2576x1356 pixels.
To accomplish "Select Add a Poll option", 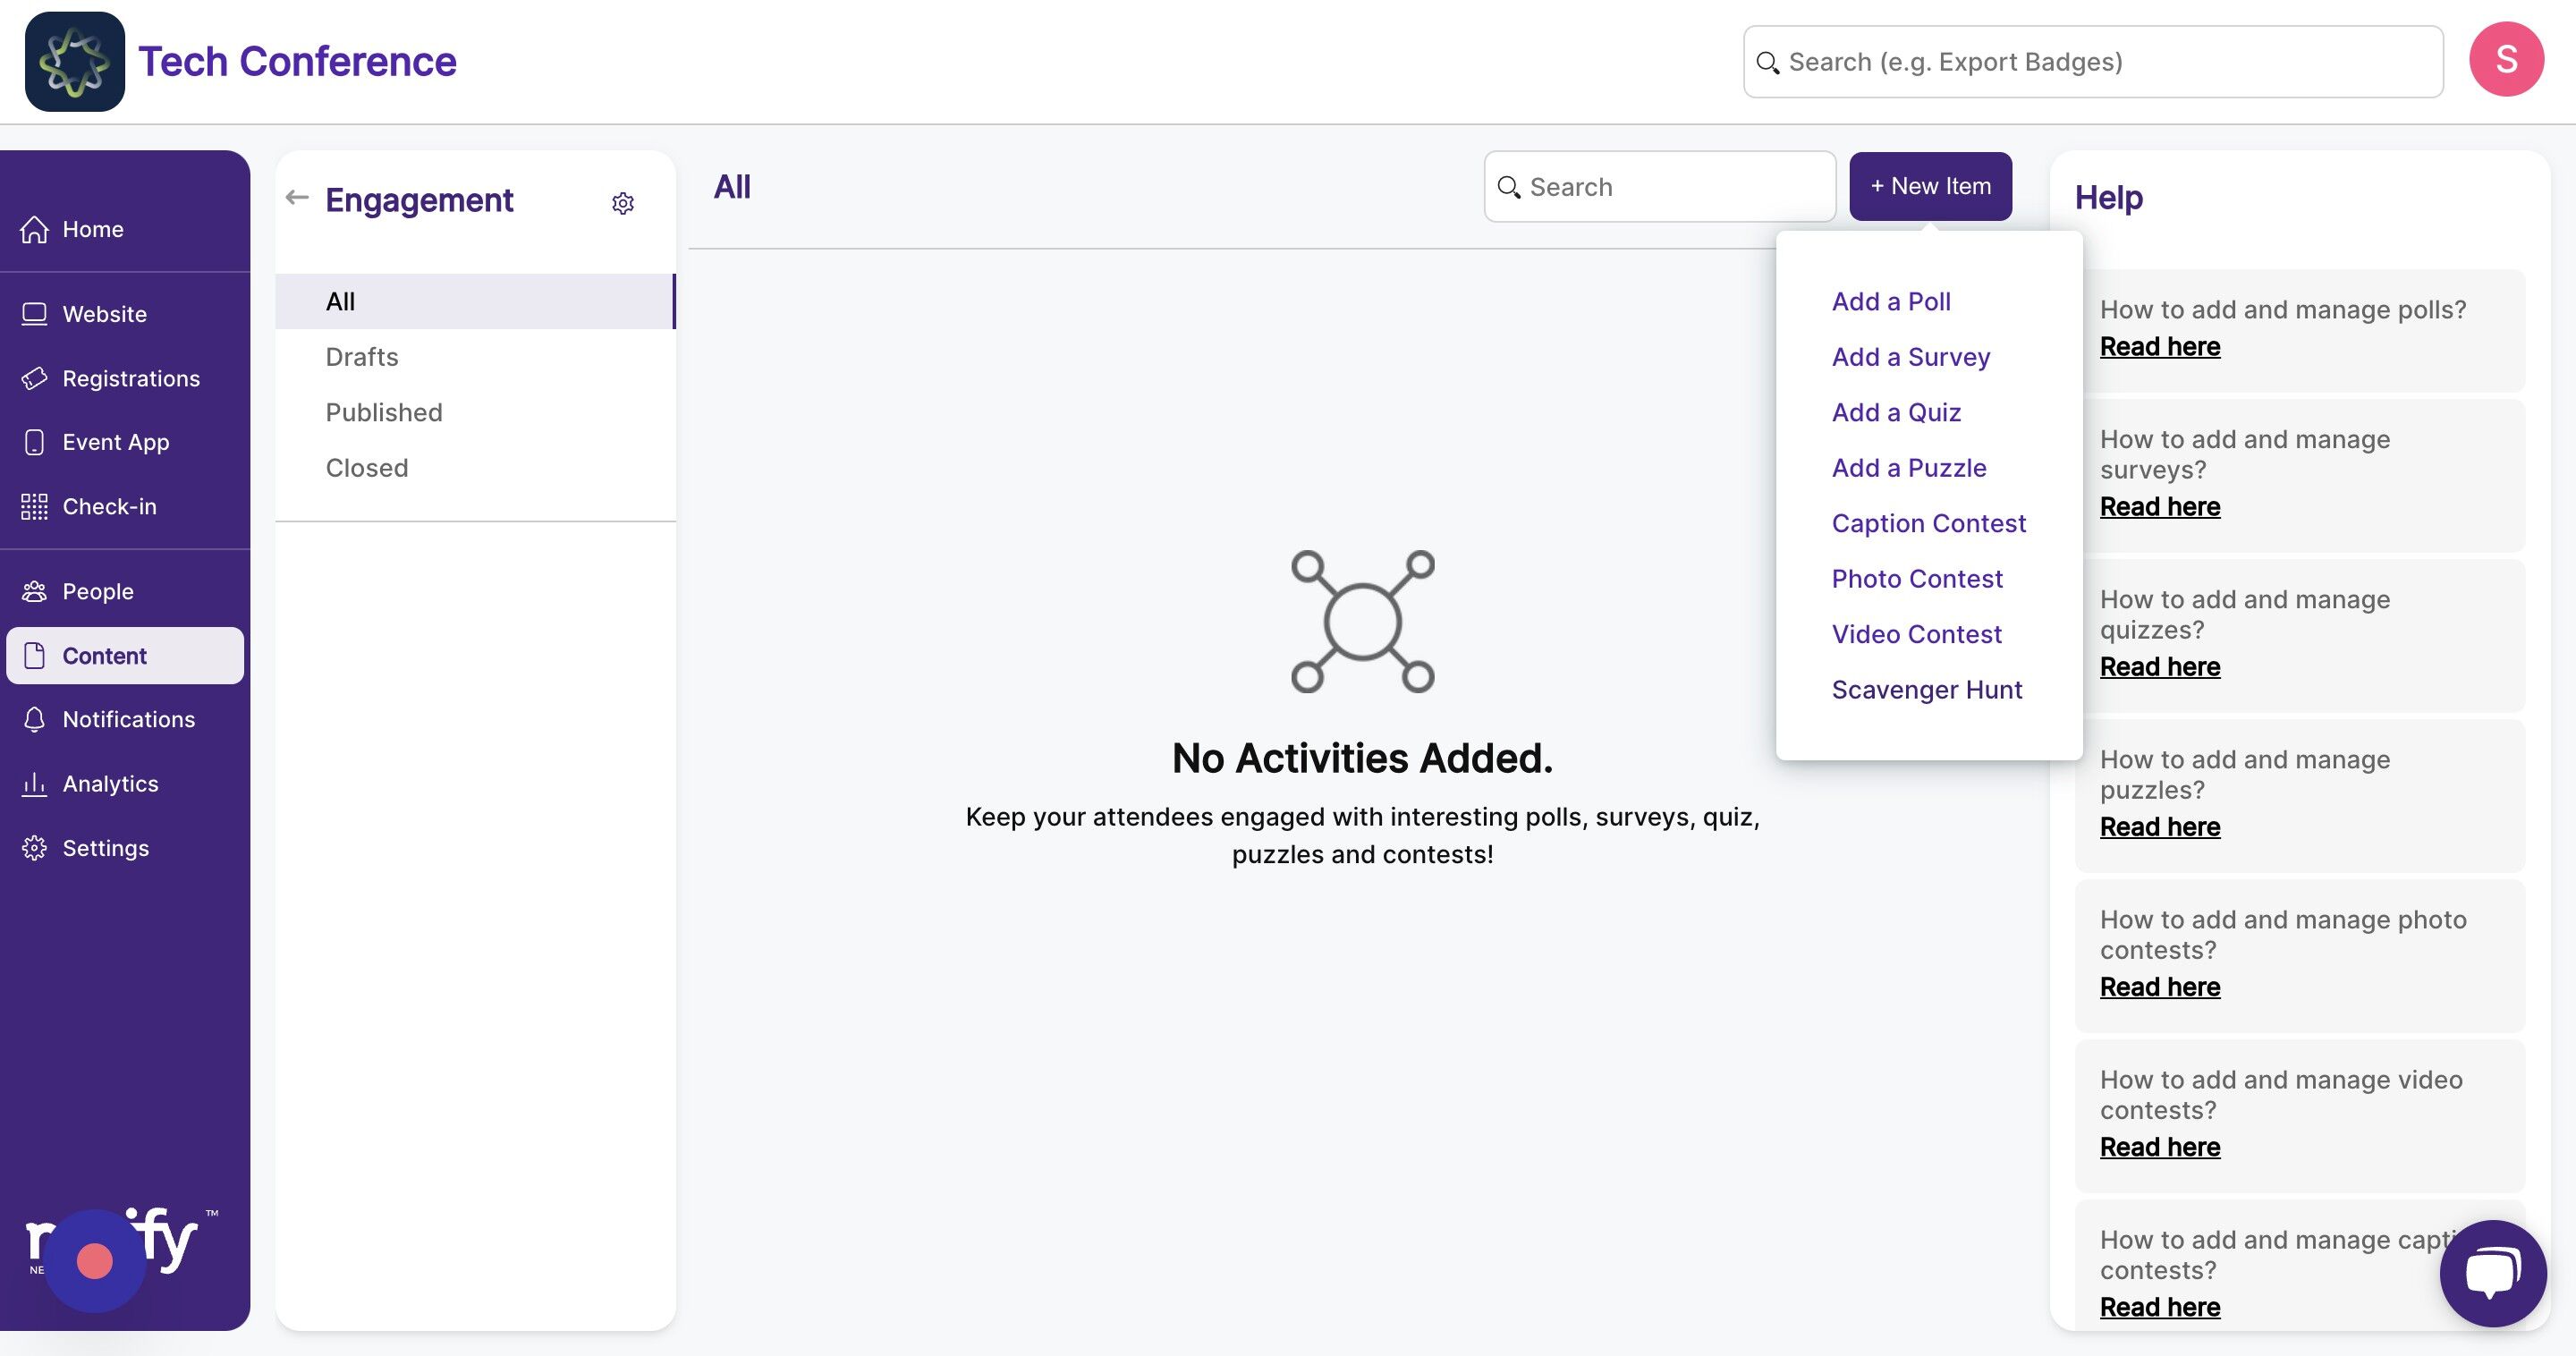I will pos(1890,301).
